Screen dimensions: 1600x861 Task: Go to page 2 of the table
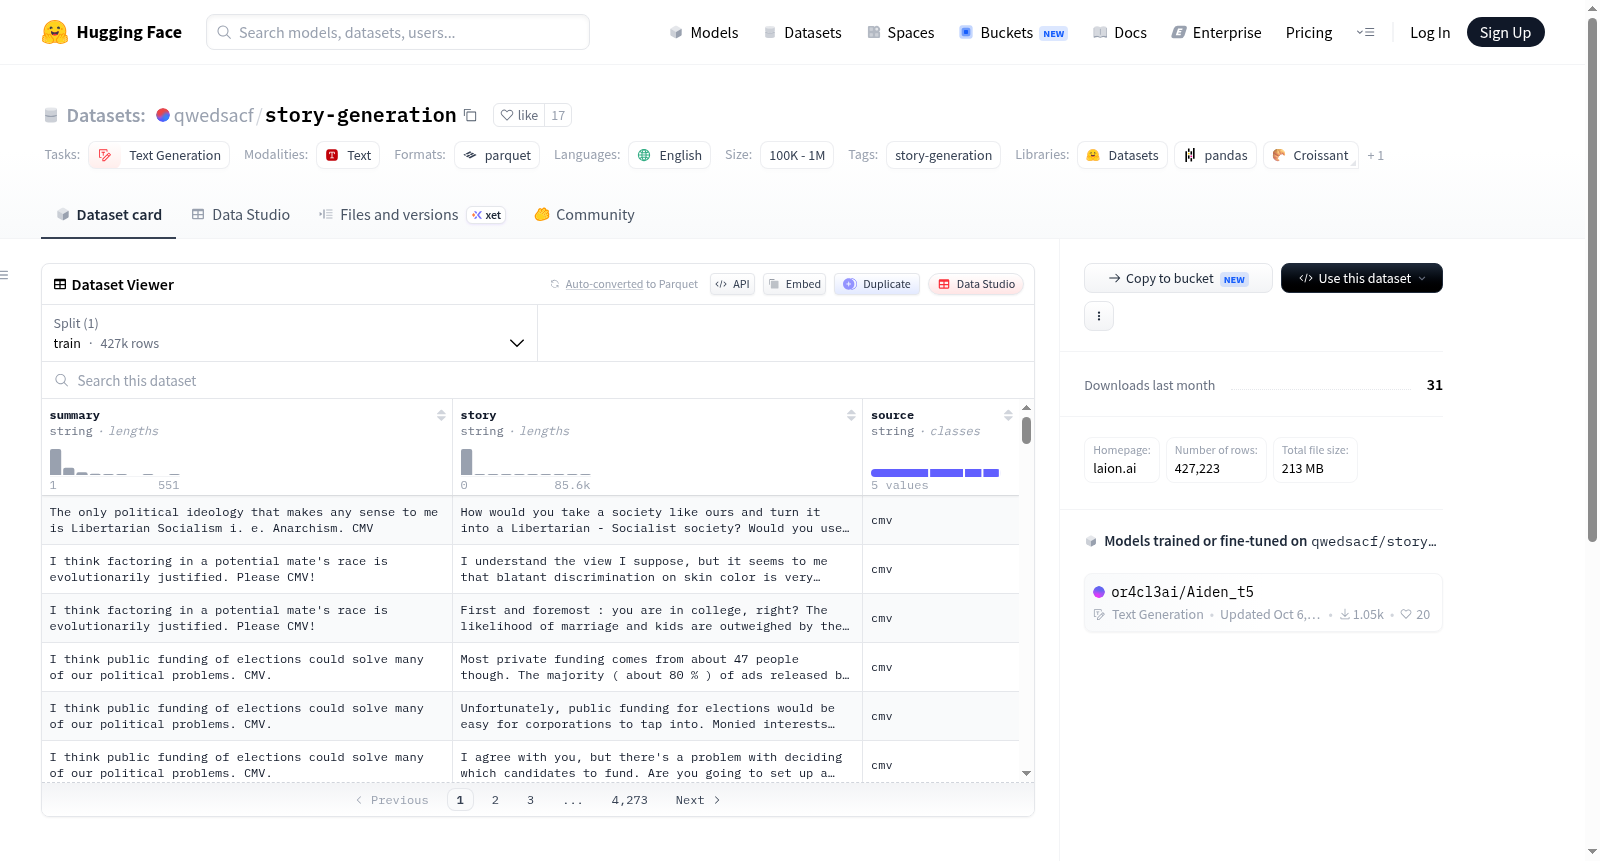pos(495,800)
